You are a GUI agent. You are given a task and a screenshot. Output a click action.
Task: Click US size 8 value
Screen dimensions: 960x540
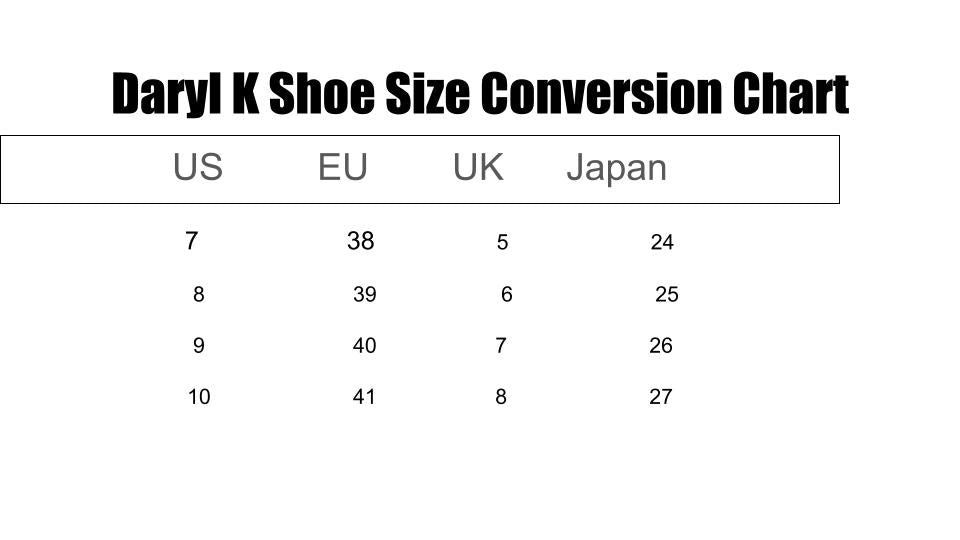199,294
